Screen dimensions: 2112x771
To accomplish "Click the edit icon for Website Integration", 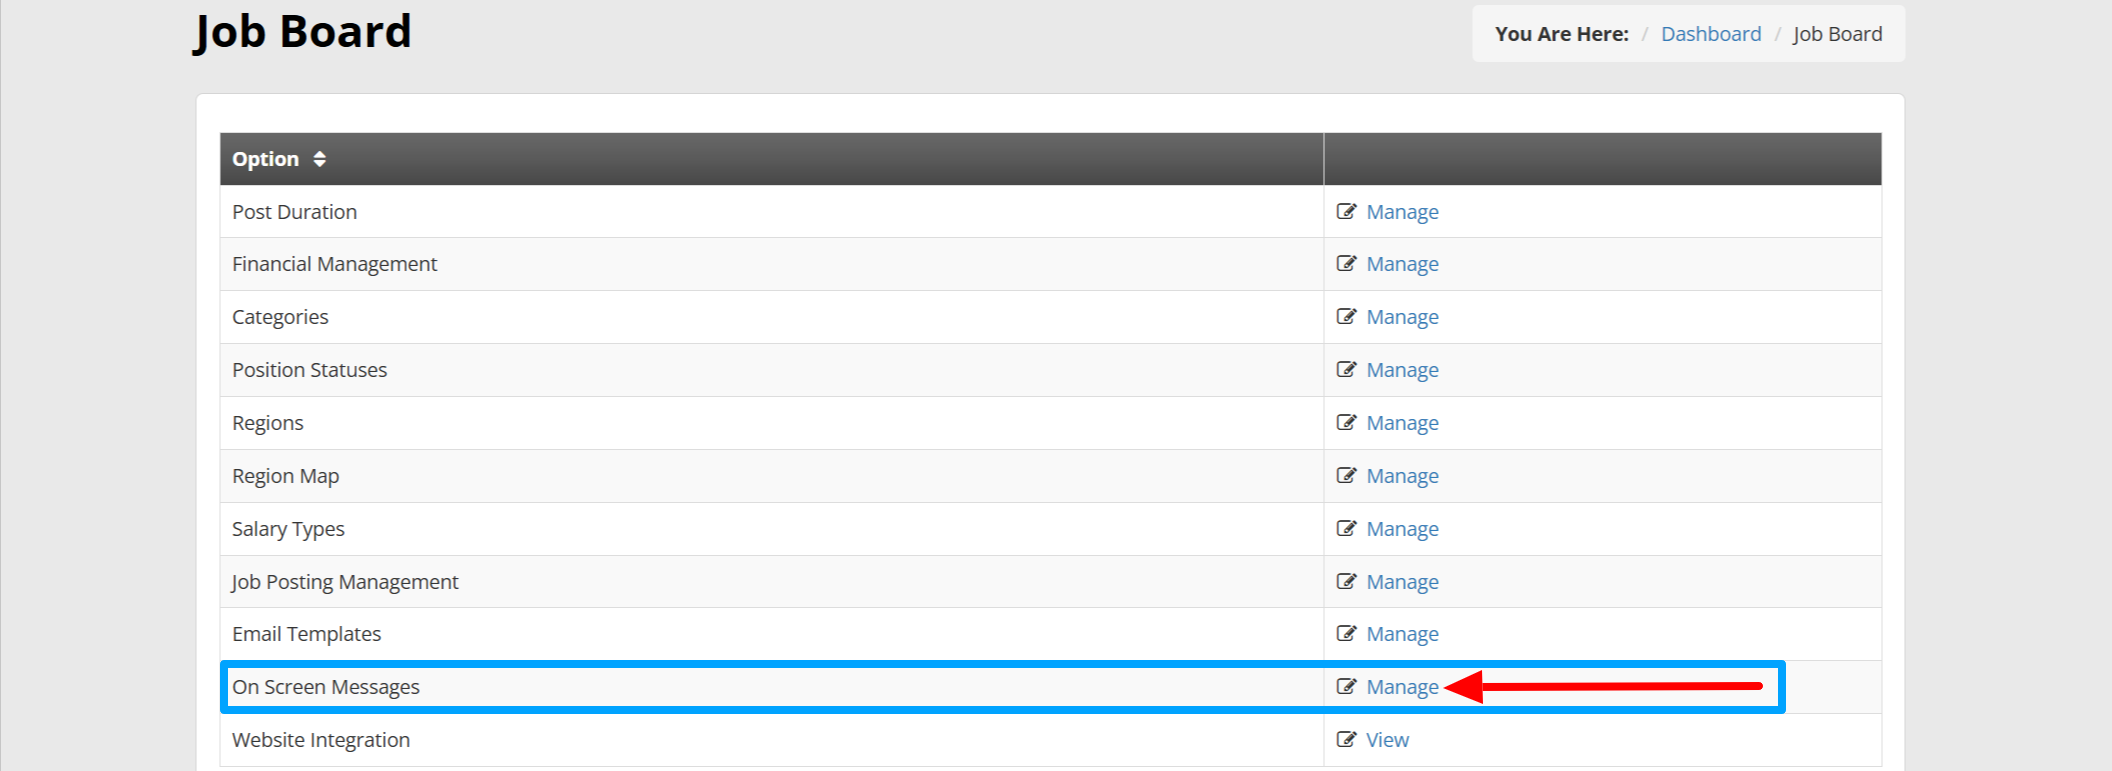I will tap(1346, 739).
